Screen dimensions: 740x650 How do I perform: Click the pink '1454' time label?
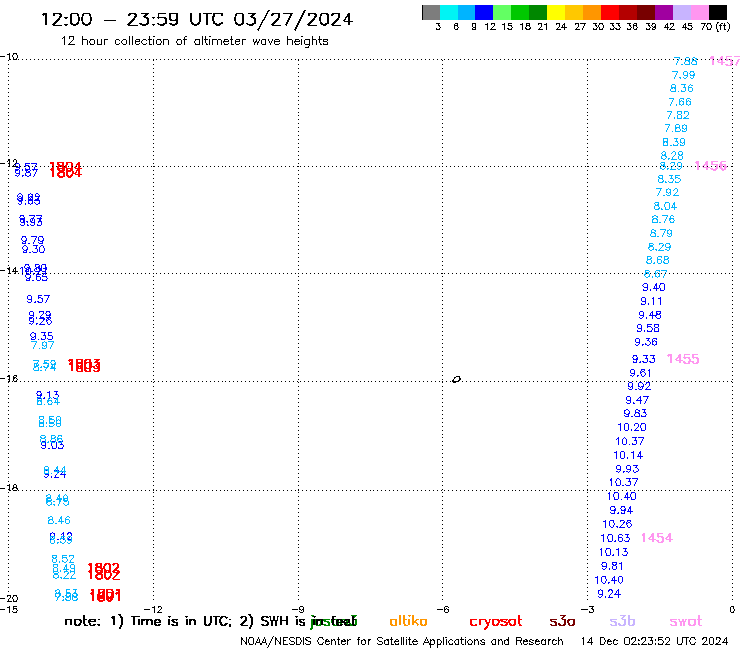pyautogui.click(x=657, y=538)
